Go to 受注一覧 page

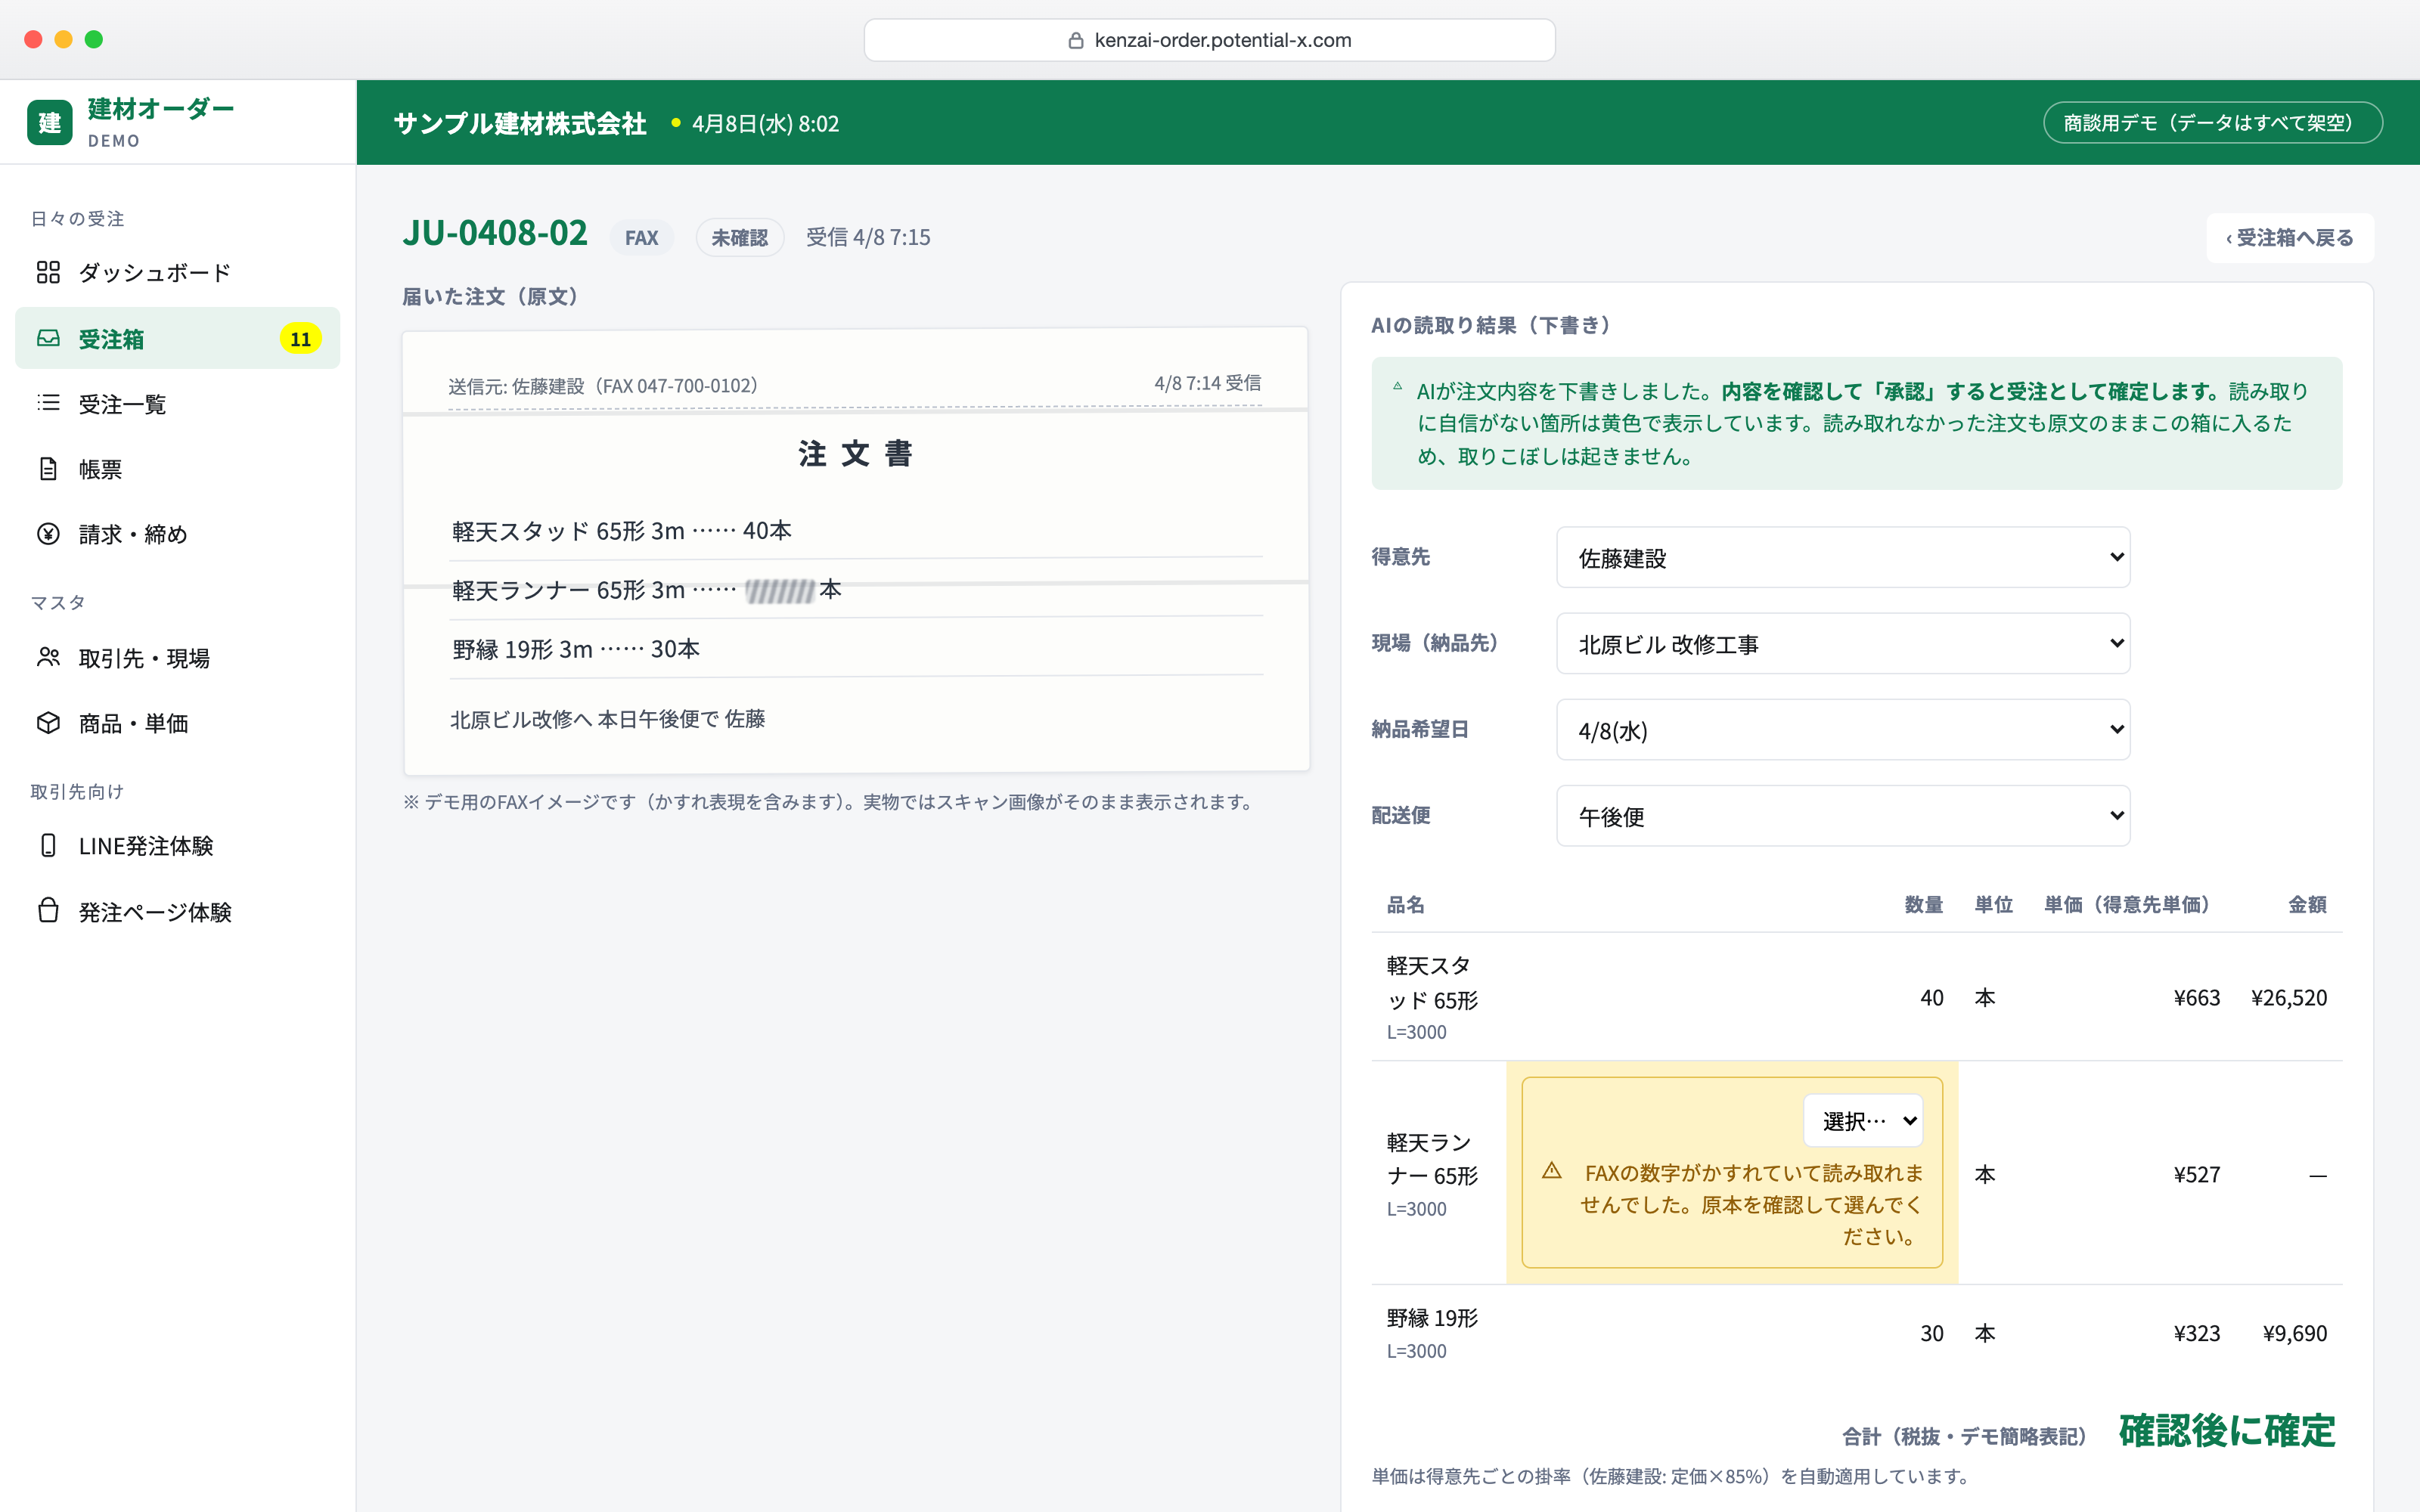point(178,403)
